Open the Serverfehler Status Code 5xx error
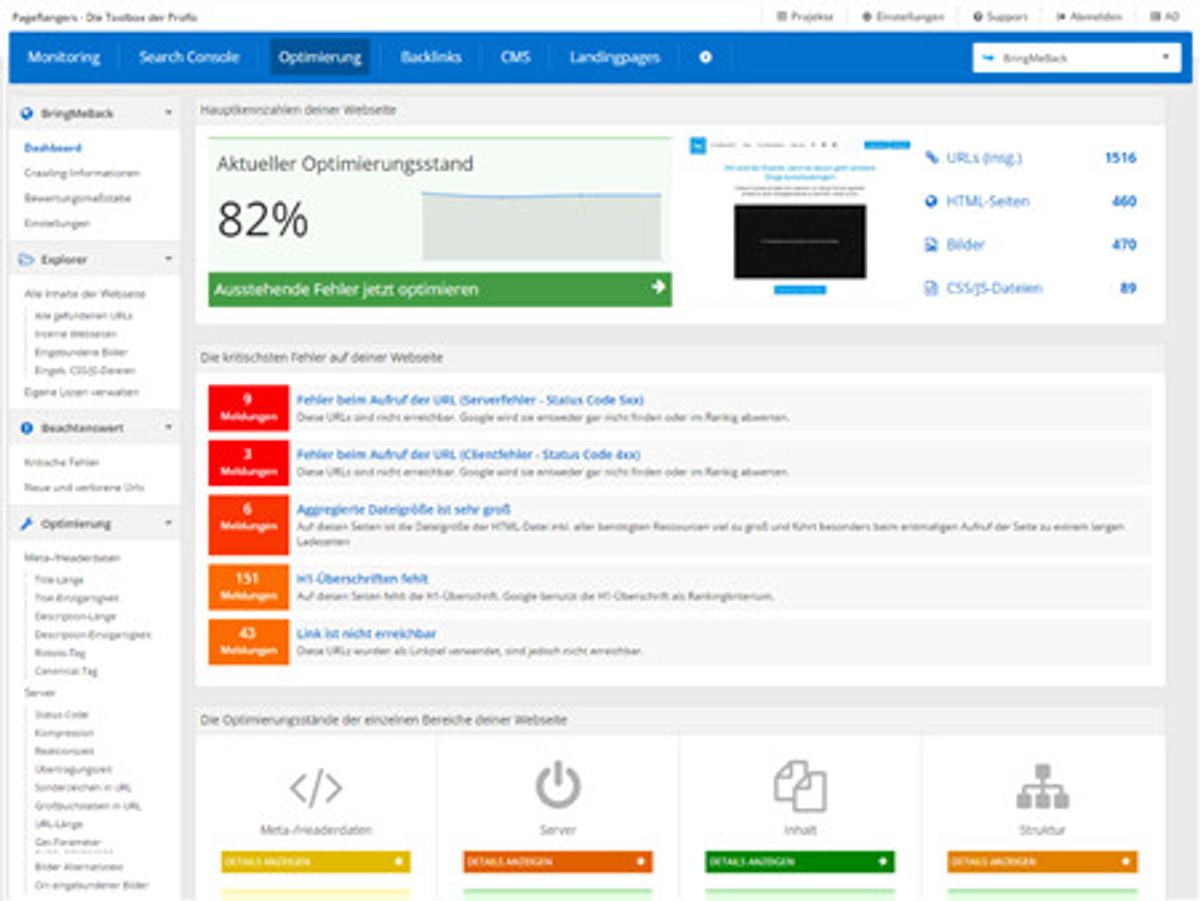The width and height of the screenshot is (1200, 901). (470, 400)
